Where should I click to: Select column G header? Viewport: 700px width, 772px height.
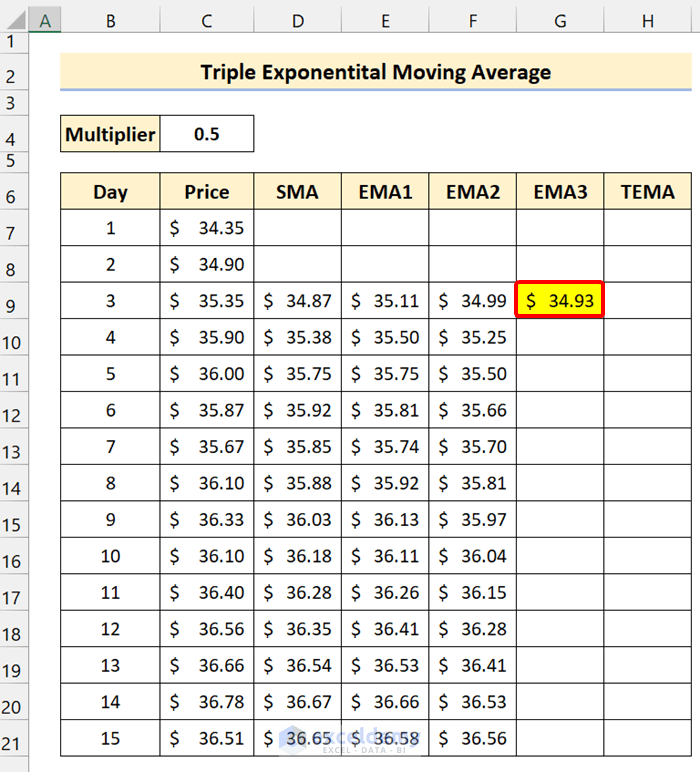pos(560,20)
